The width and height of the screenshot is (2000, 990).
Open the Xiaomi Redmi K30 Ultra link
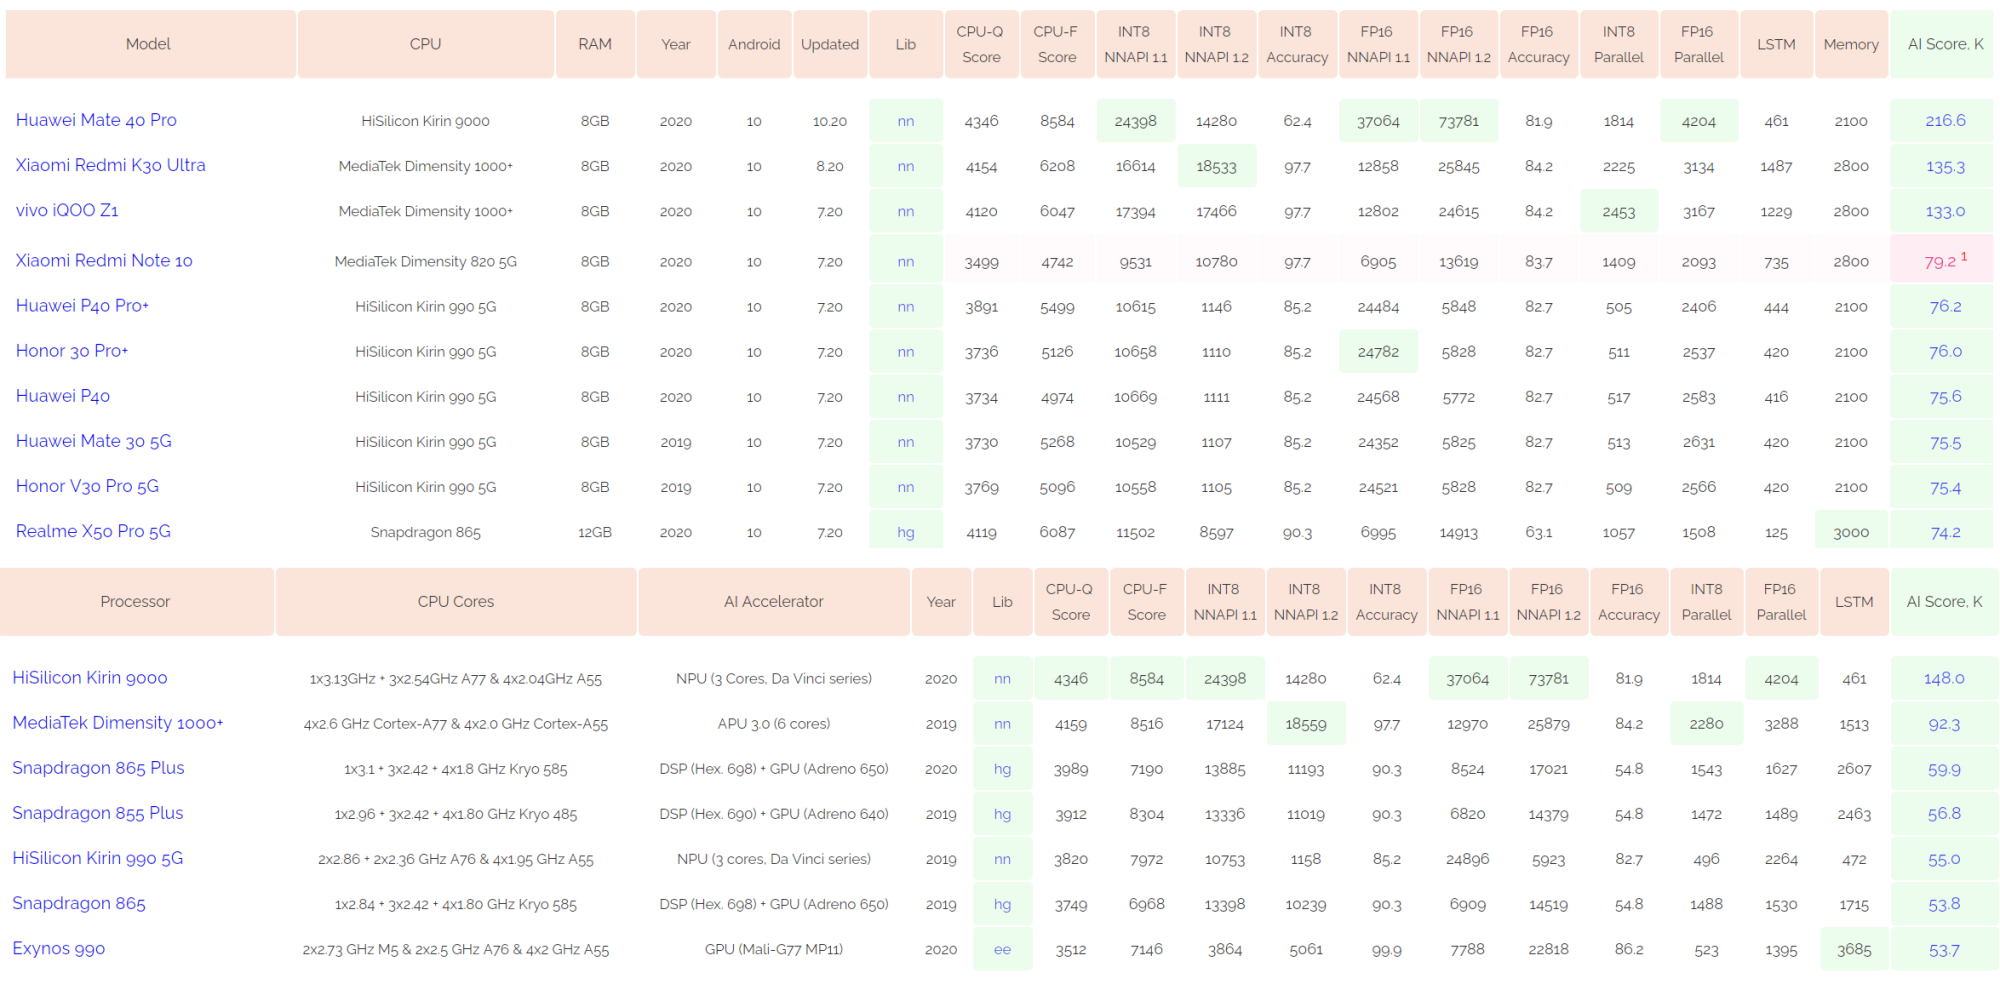coord(111,165)
